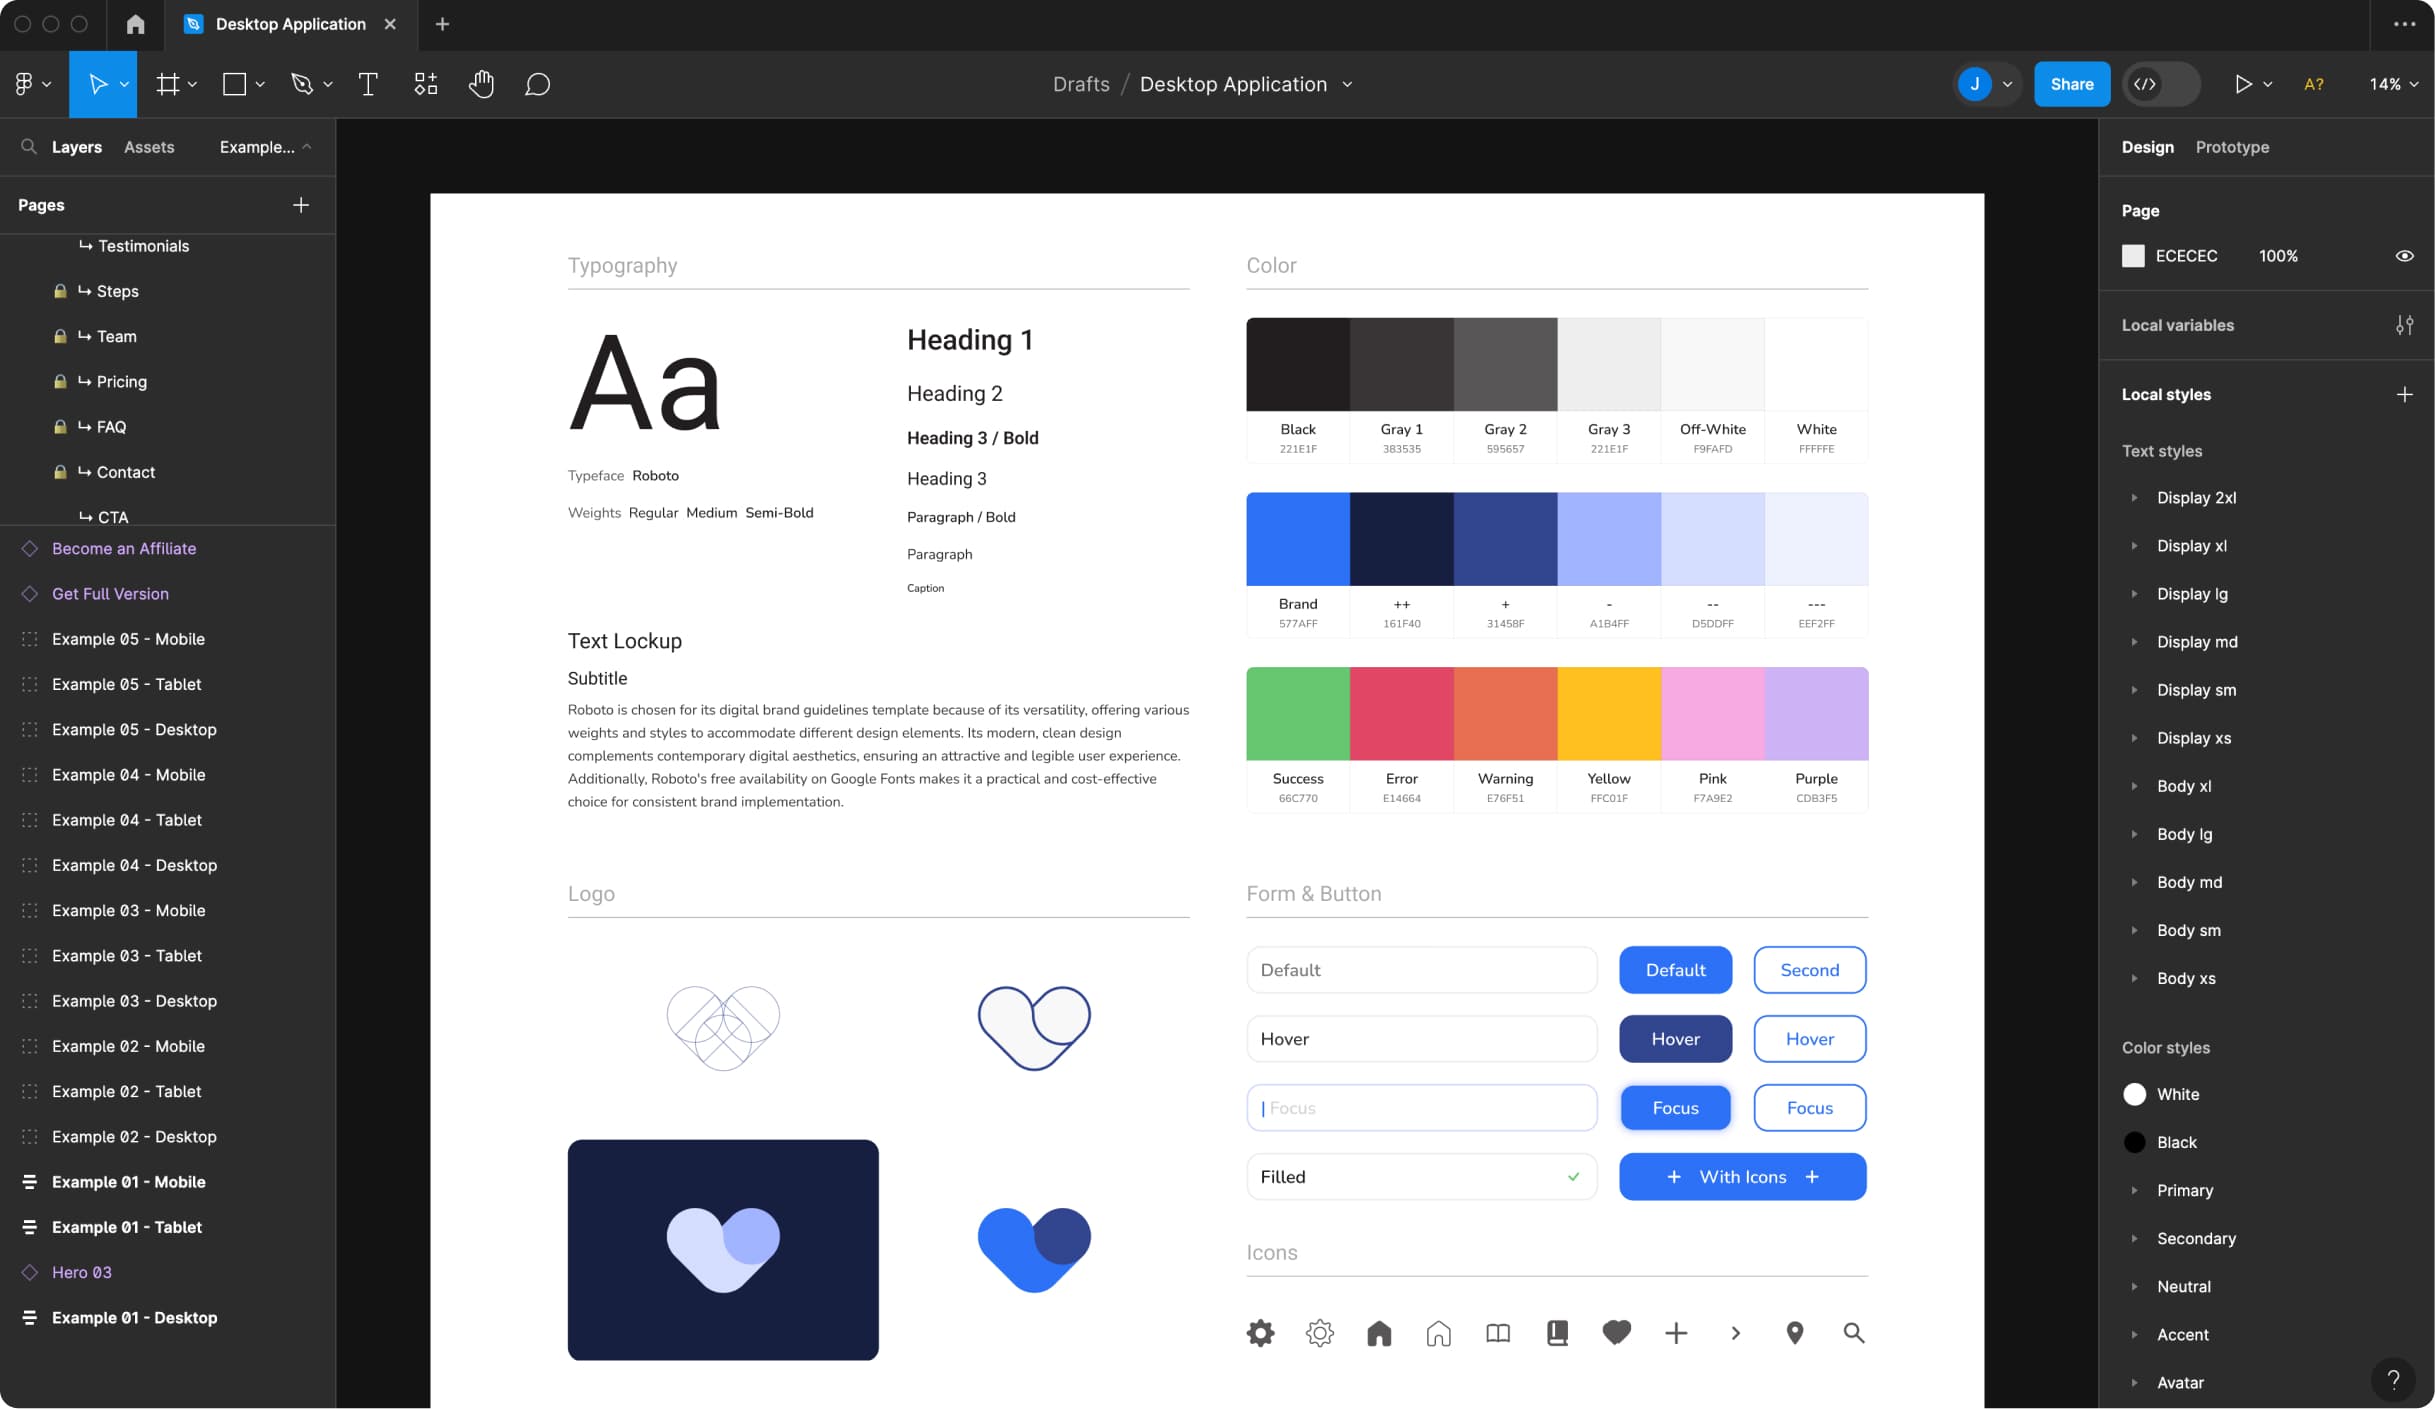2435x1409 pixels.
Task: Select the Become an Affiliate layer
Action: 124,548
